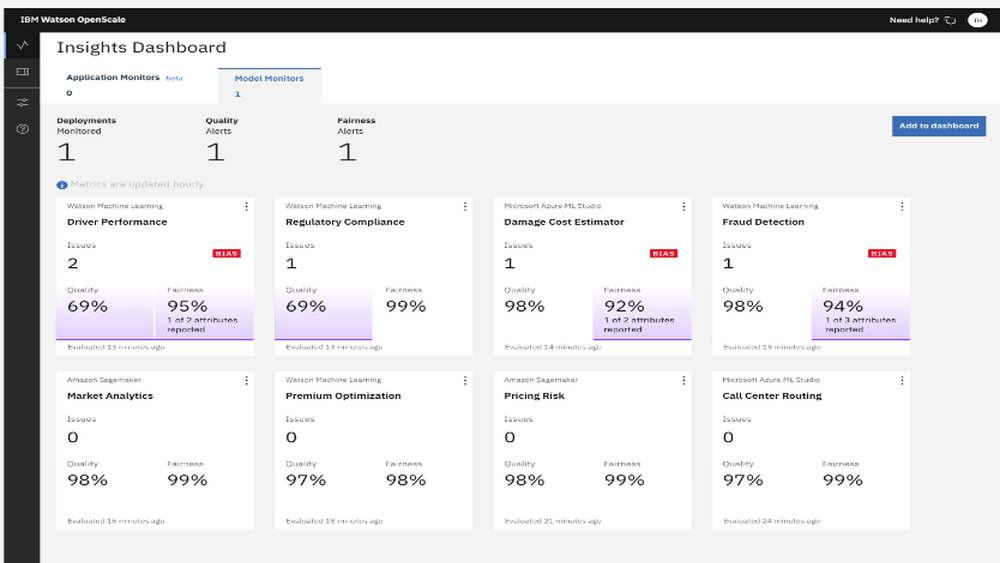Click IBM Watson OpenScale title
Viewport: 1000px width, 563px height.
tap(73, 20)
